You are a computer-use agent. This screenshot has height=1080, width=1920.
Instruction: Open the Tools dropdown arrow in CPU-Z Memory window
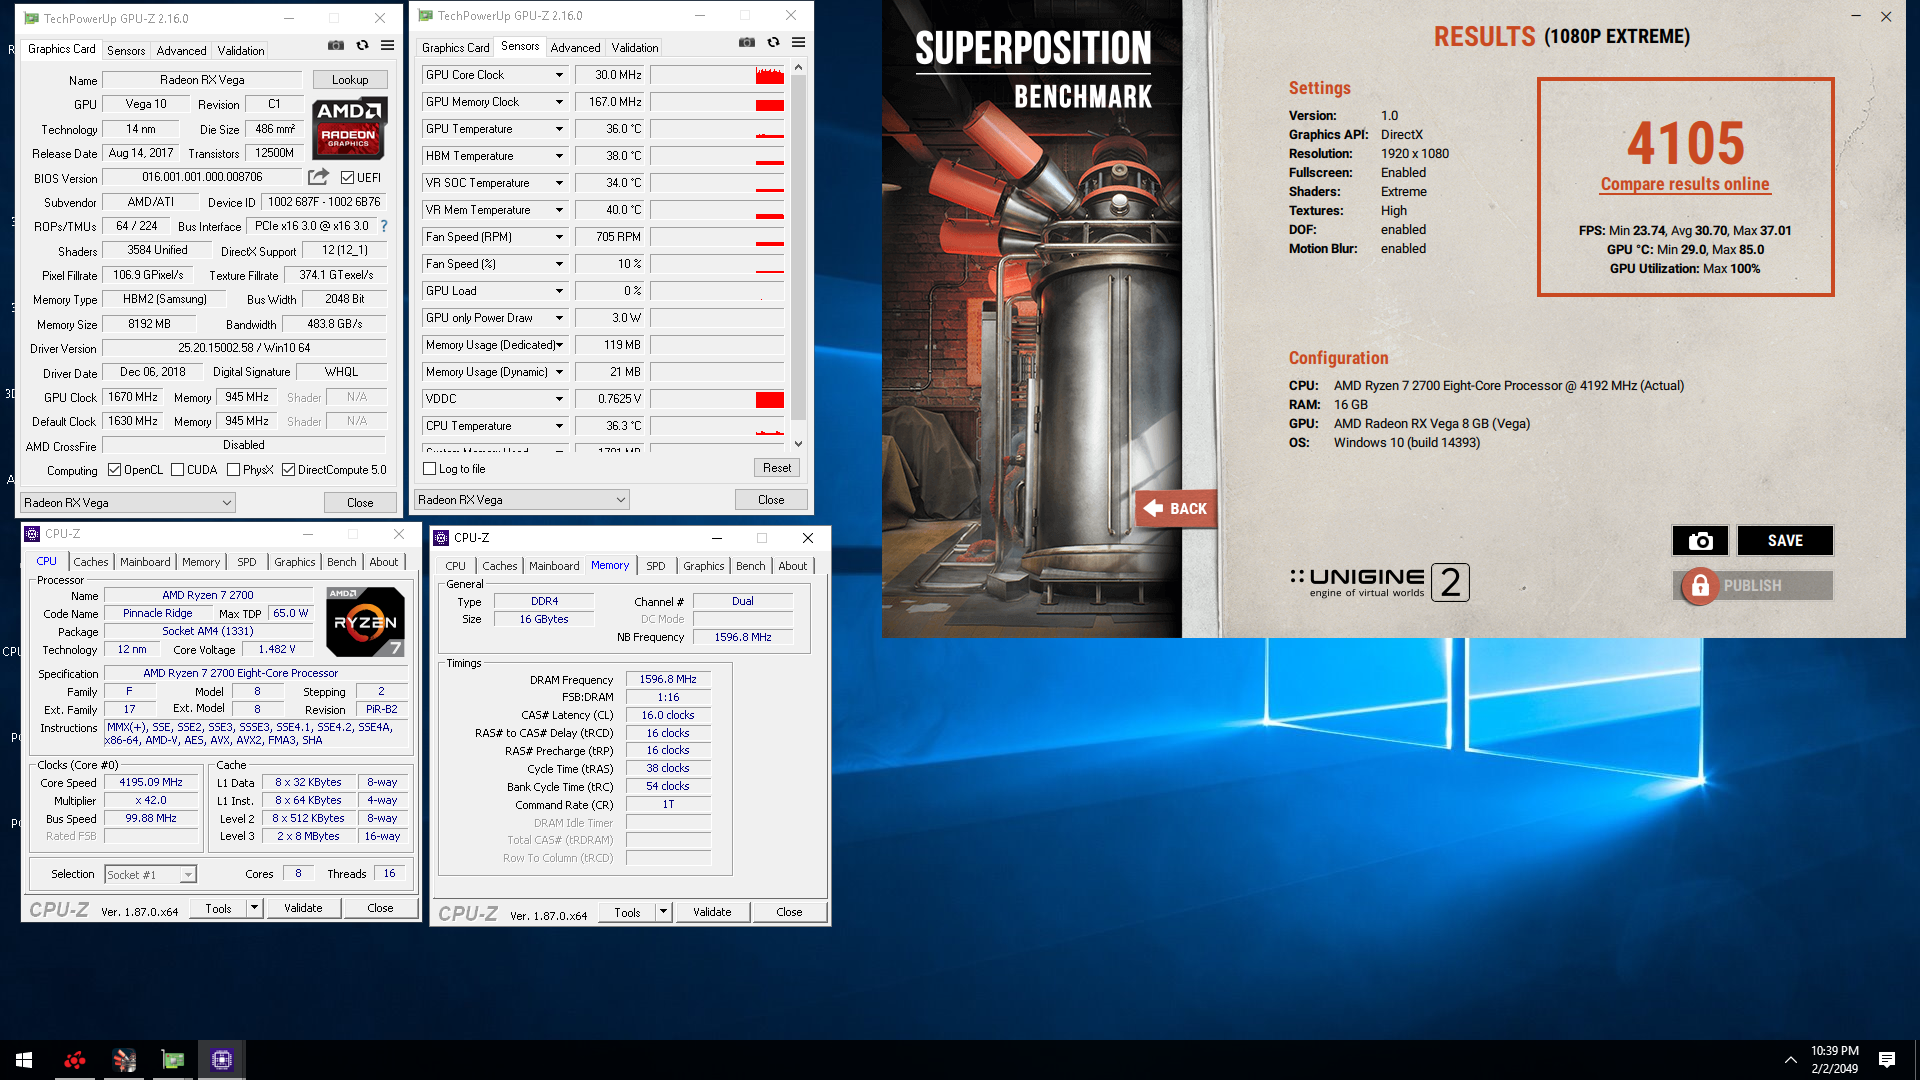(x=663, y=912)
